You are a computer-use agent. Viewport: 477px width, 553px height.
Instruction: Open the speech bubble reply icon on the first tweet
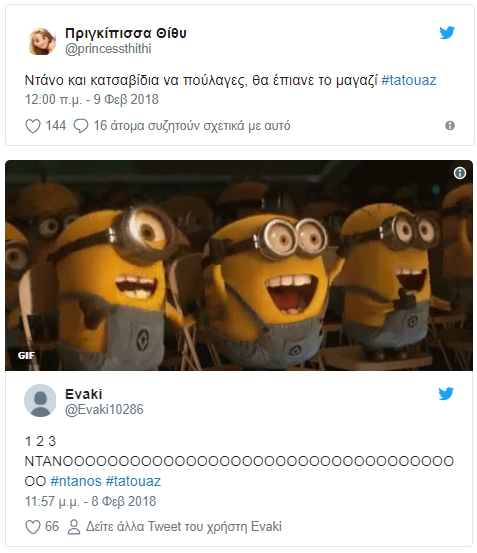tap(81, 126)
